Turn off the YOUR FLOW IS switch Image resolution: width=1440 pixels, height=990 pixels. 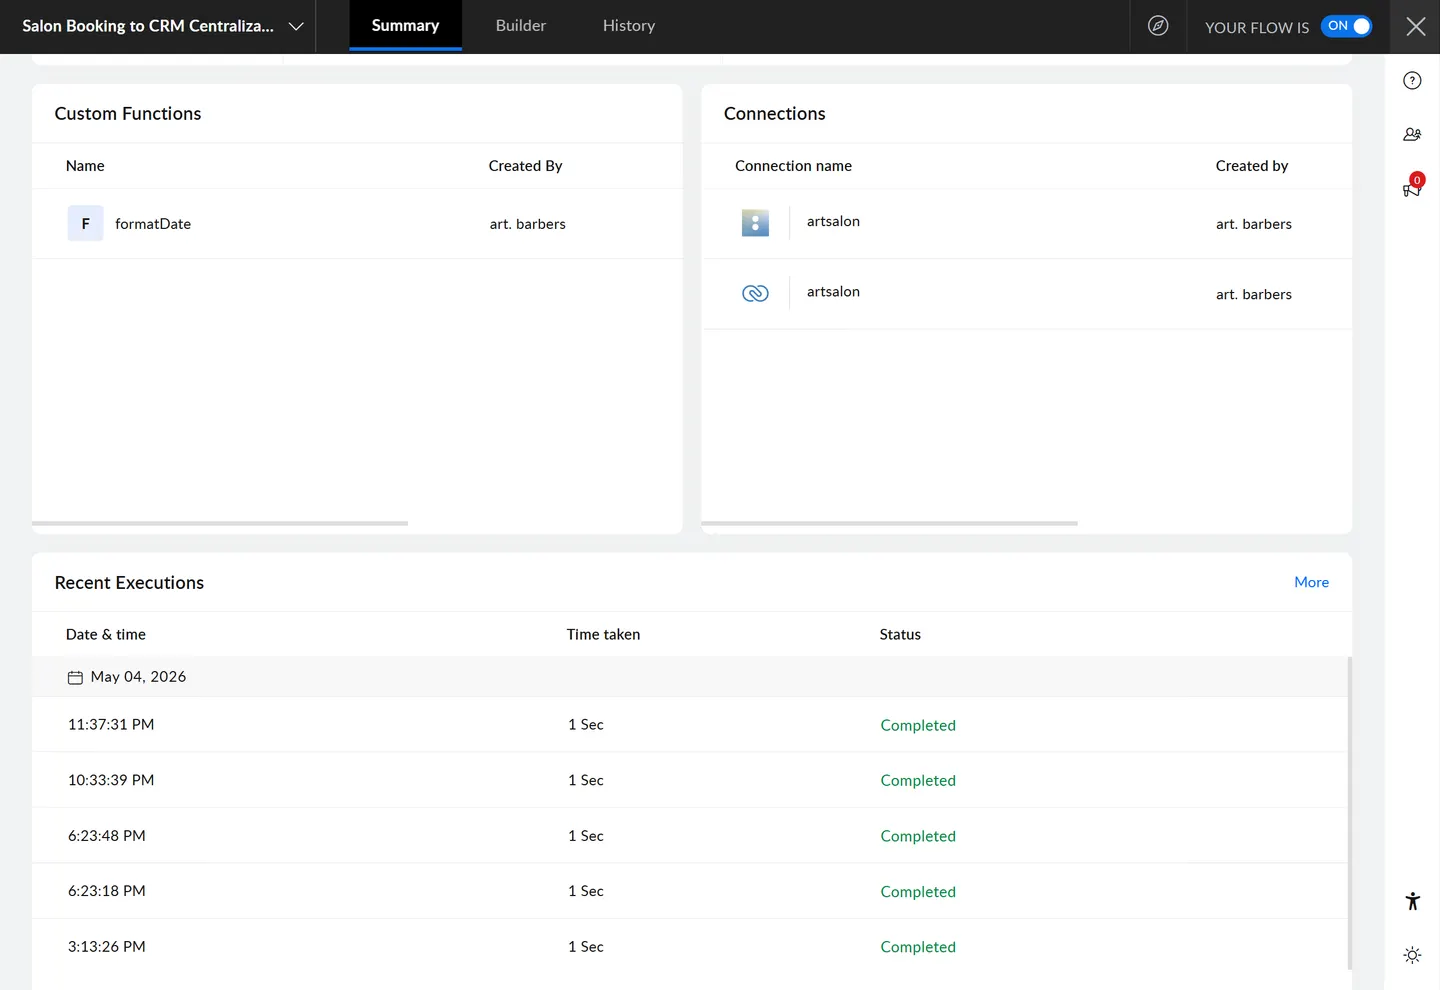(x=1346, y=26)
